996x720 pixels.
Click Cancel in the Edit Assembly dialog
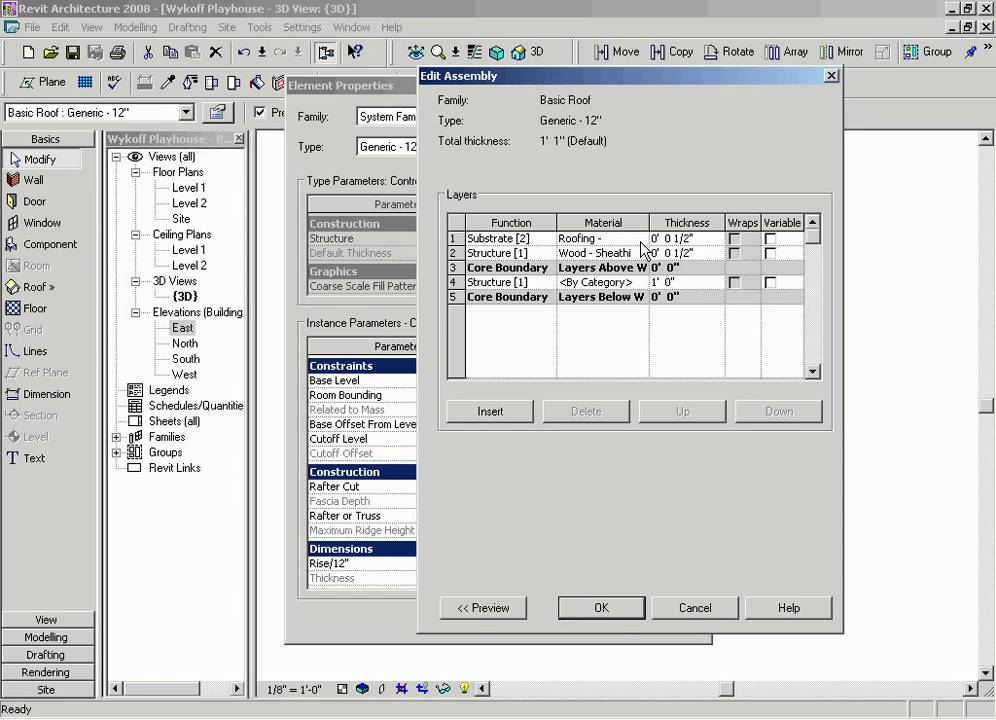coord(695,608)
